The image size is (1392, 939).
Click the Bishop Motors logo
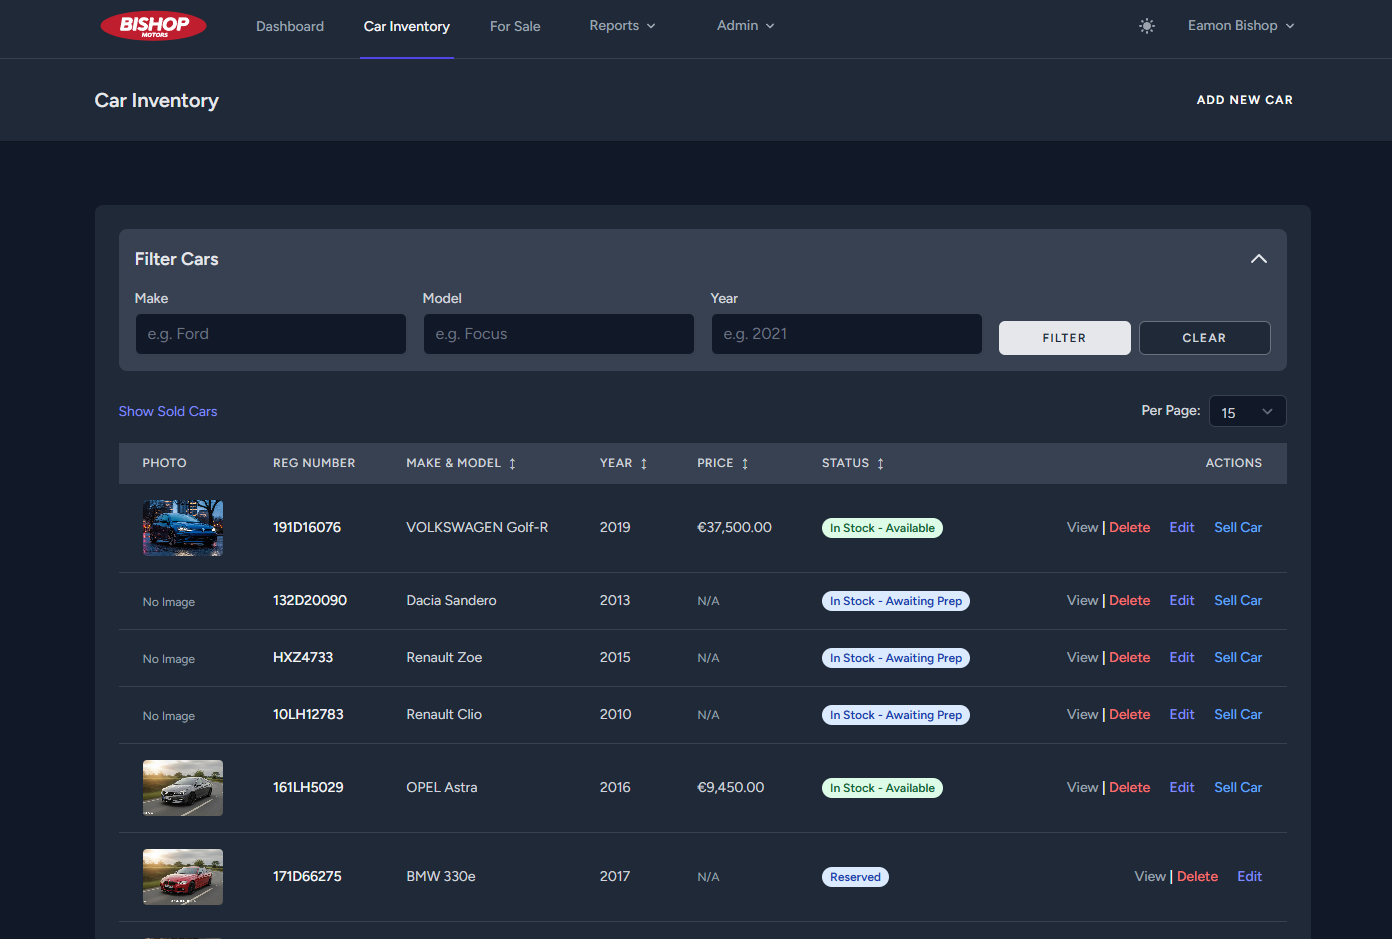click(153, 26)
